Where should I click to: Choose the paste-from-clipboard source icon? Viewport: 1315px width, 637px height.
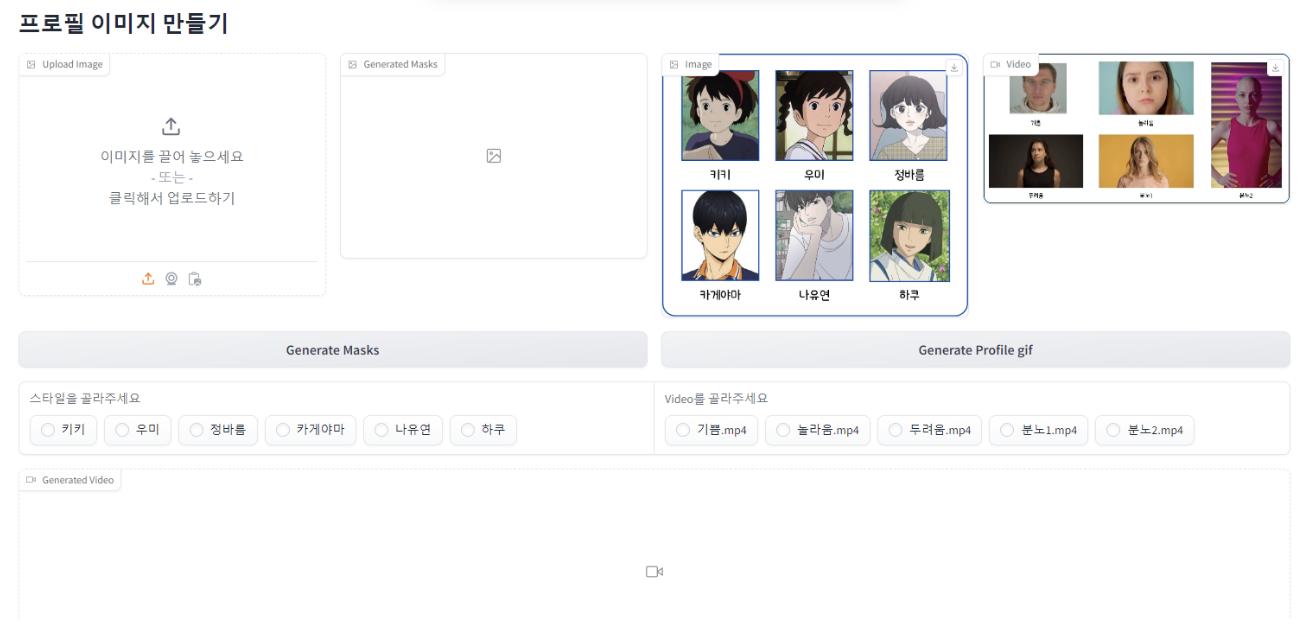point(195,279)
